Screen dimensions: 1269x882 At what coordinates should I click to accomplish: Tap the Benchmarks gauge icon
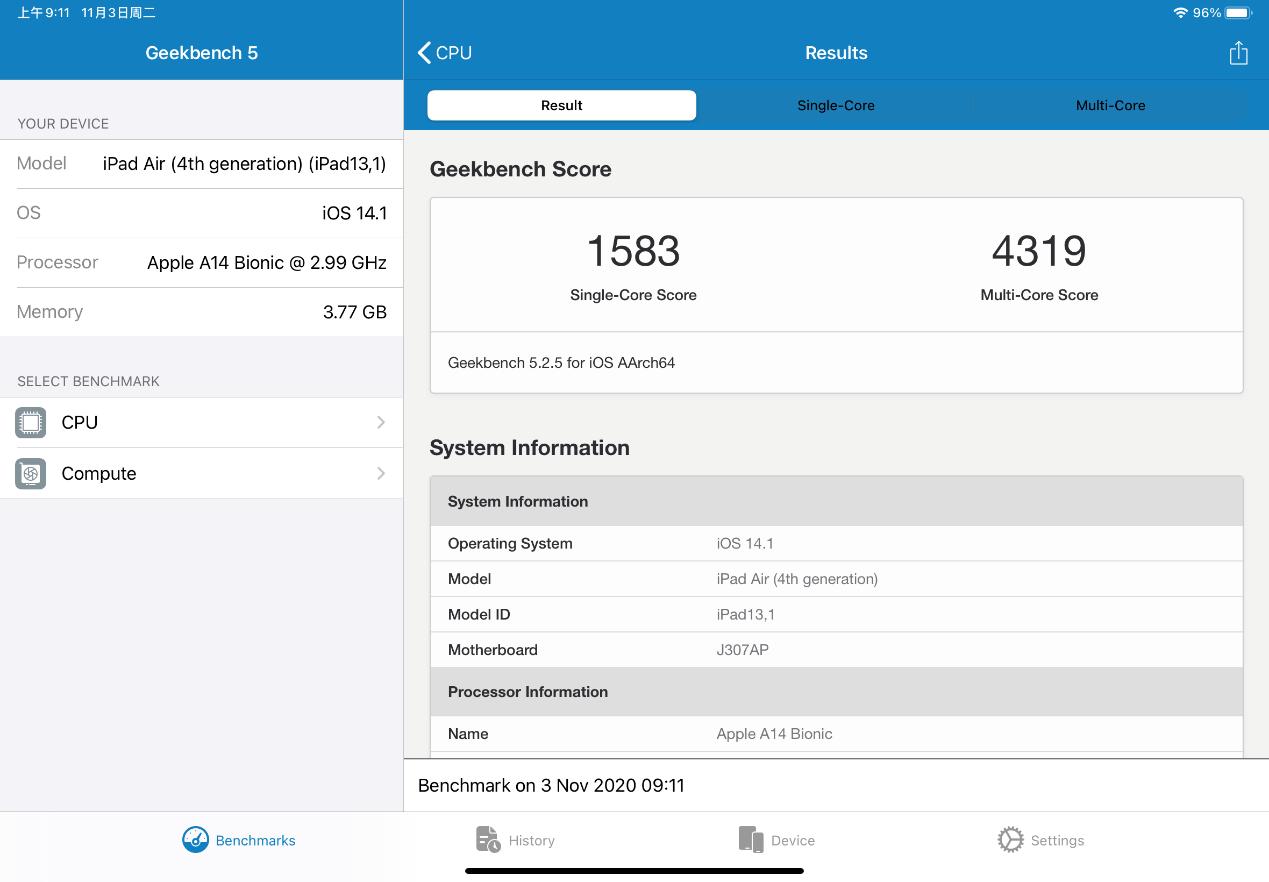195,840
